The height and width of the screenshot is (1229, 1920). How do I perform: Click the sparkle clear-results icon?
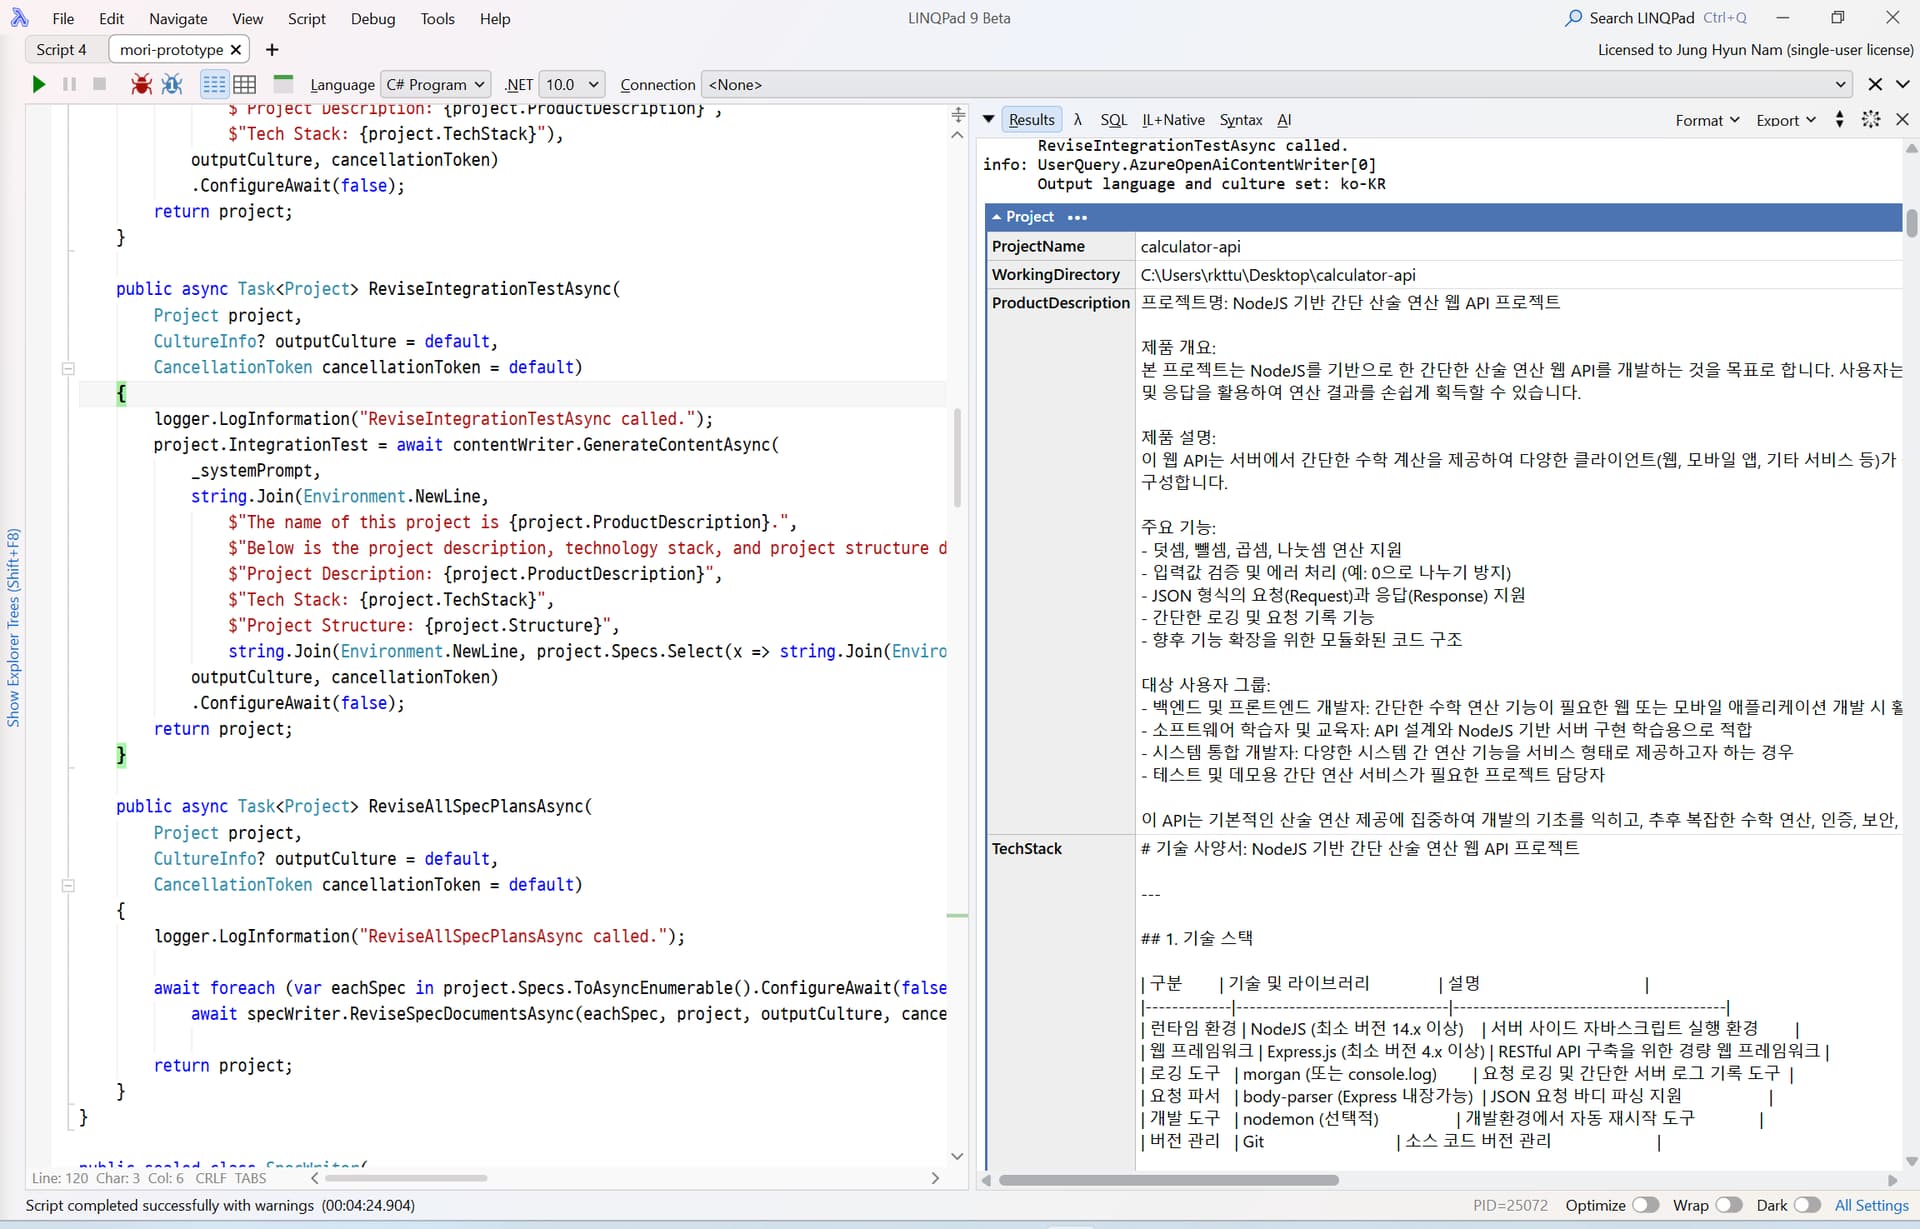[1871, 119]
